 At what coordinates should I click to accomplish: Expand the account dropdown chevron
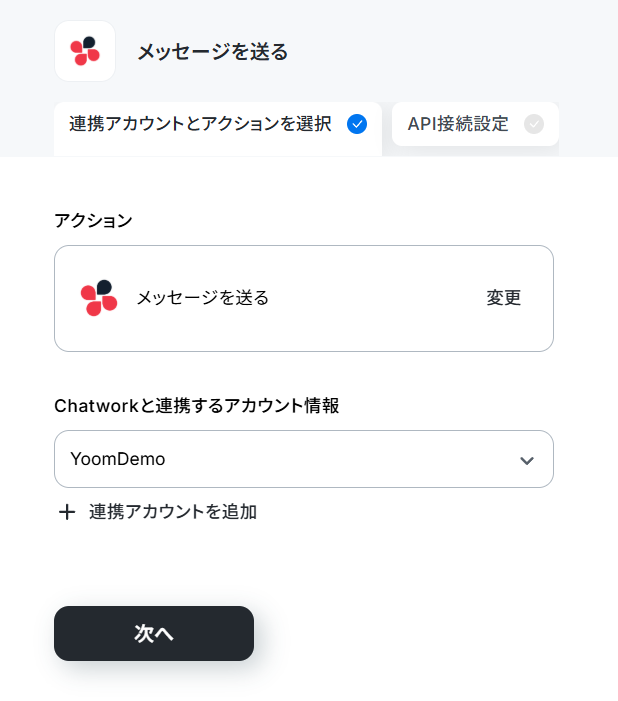(x=527, y=460)
